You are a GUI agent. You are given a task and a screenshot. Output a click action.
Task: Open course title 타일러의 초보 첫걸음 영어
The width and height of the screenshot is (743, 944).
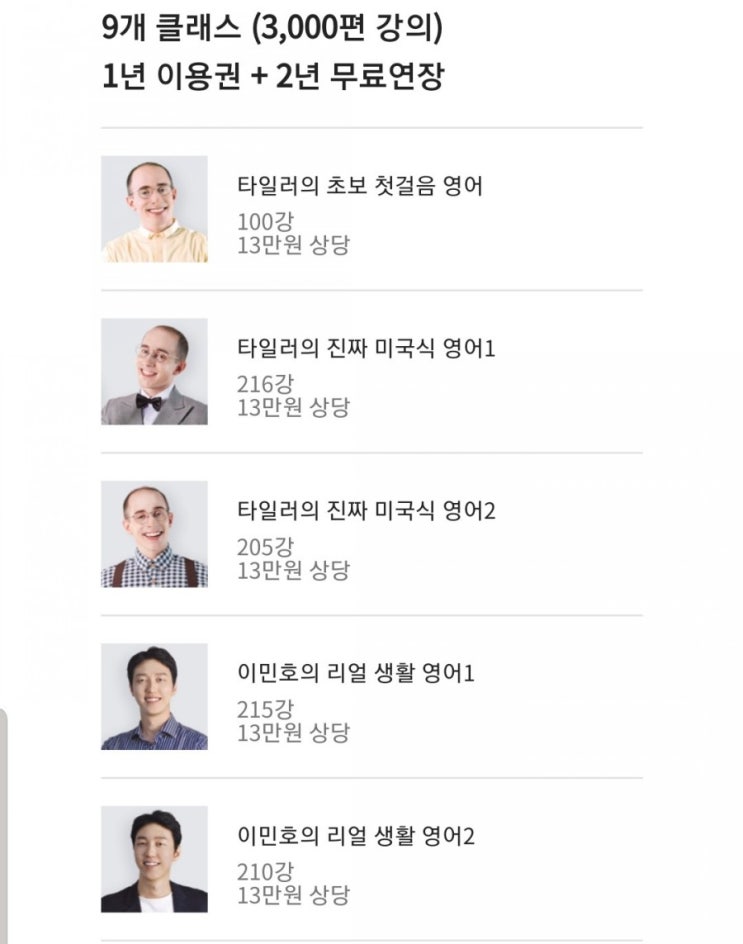(360, 185)
